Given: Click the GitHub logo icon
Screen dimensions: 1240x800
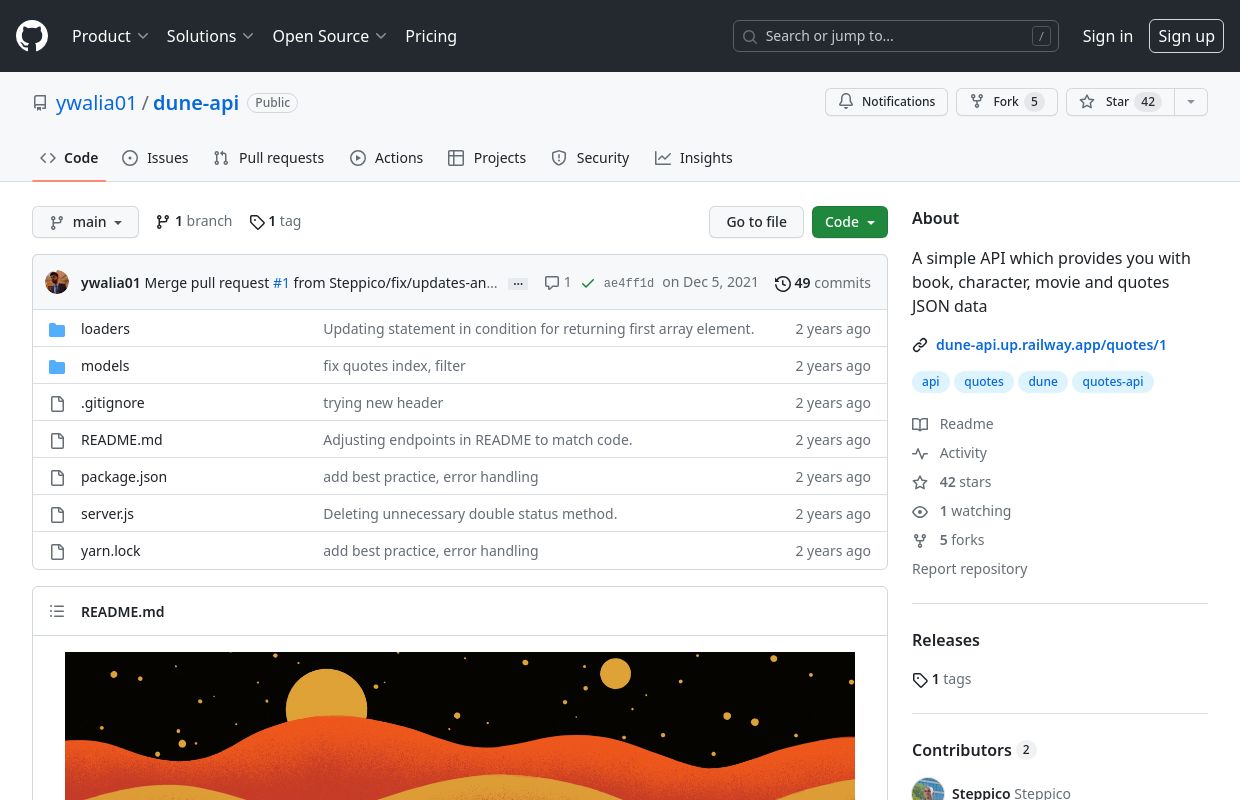Looking at the screenshot, I should coord(32,36).
